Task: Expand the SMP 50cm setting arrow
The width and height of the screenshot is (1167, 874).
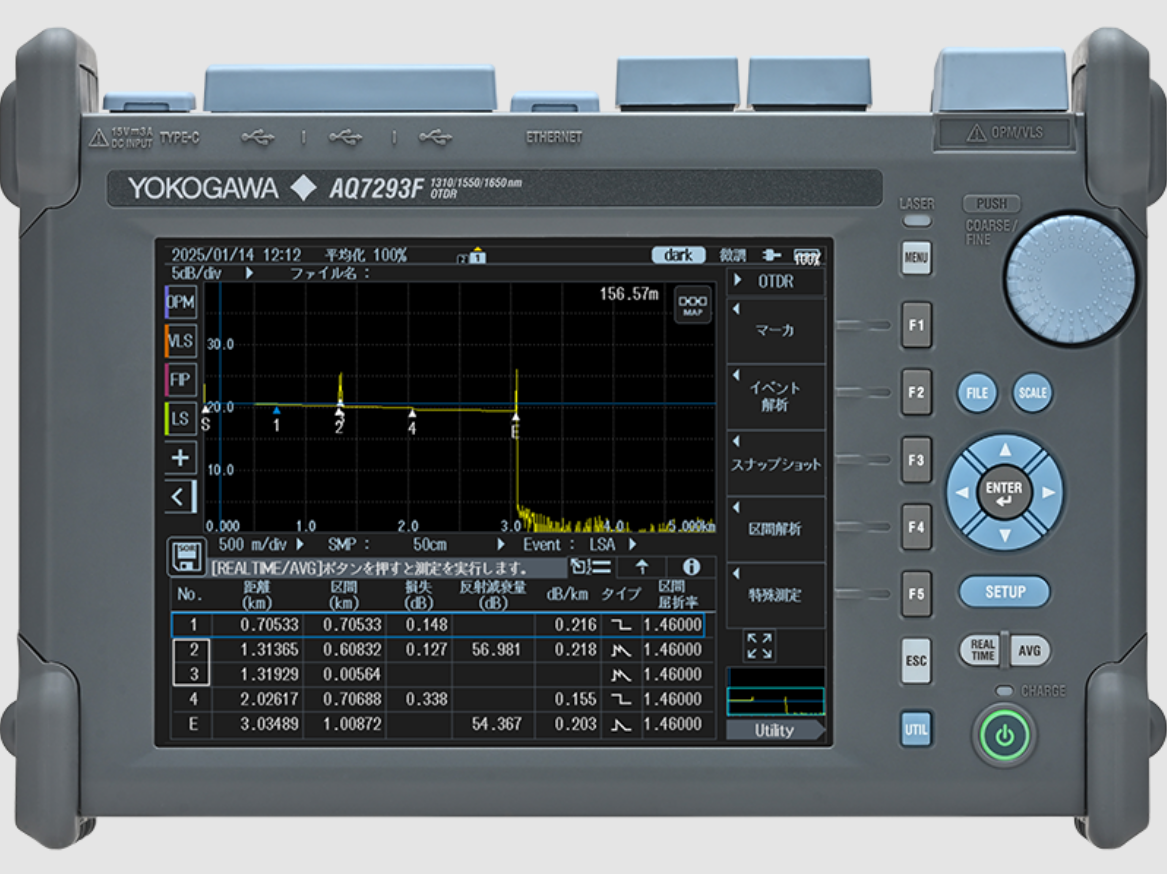Action: pyautogui.click(x=501, y=544)
